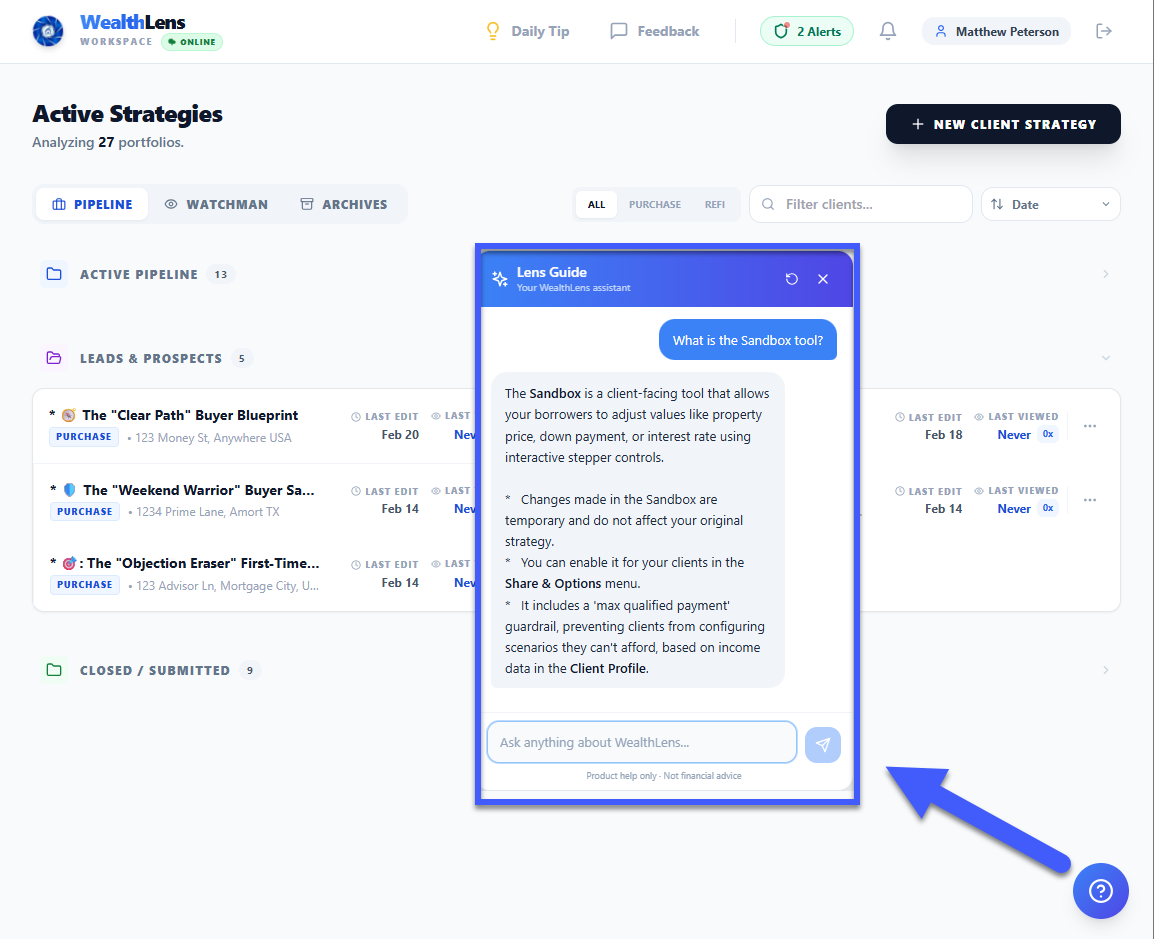The width and height of the screenshot is (1154, 939).
Task: Select the PURCHASE filter
Action: (654, 205)
